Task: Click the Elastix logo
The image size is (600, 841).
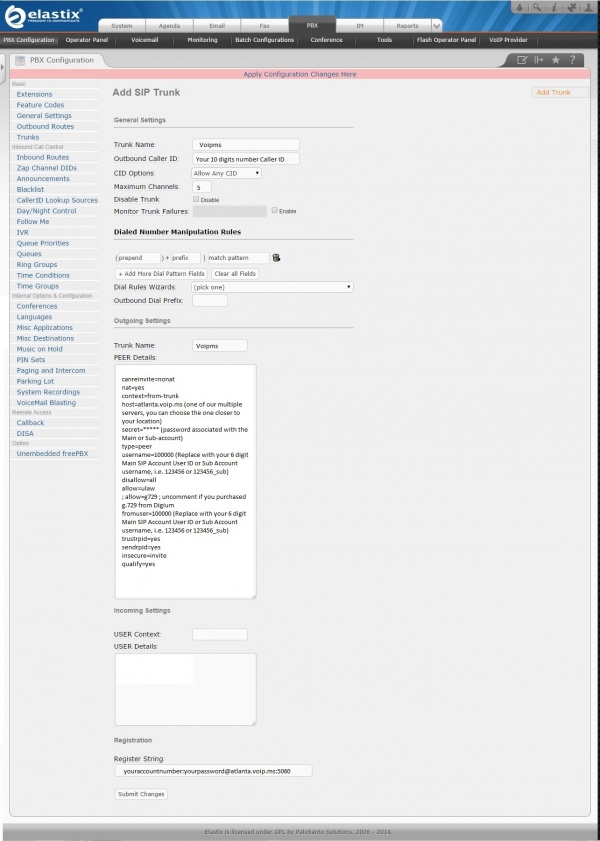Action: click(43, 16)
